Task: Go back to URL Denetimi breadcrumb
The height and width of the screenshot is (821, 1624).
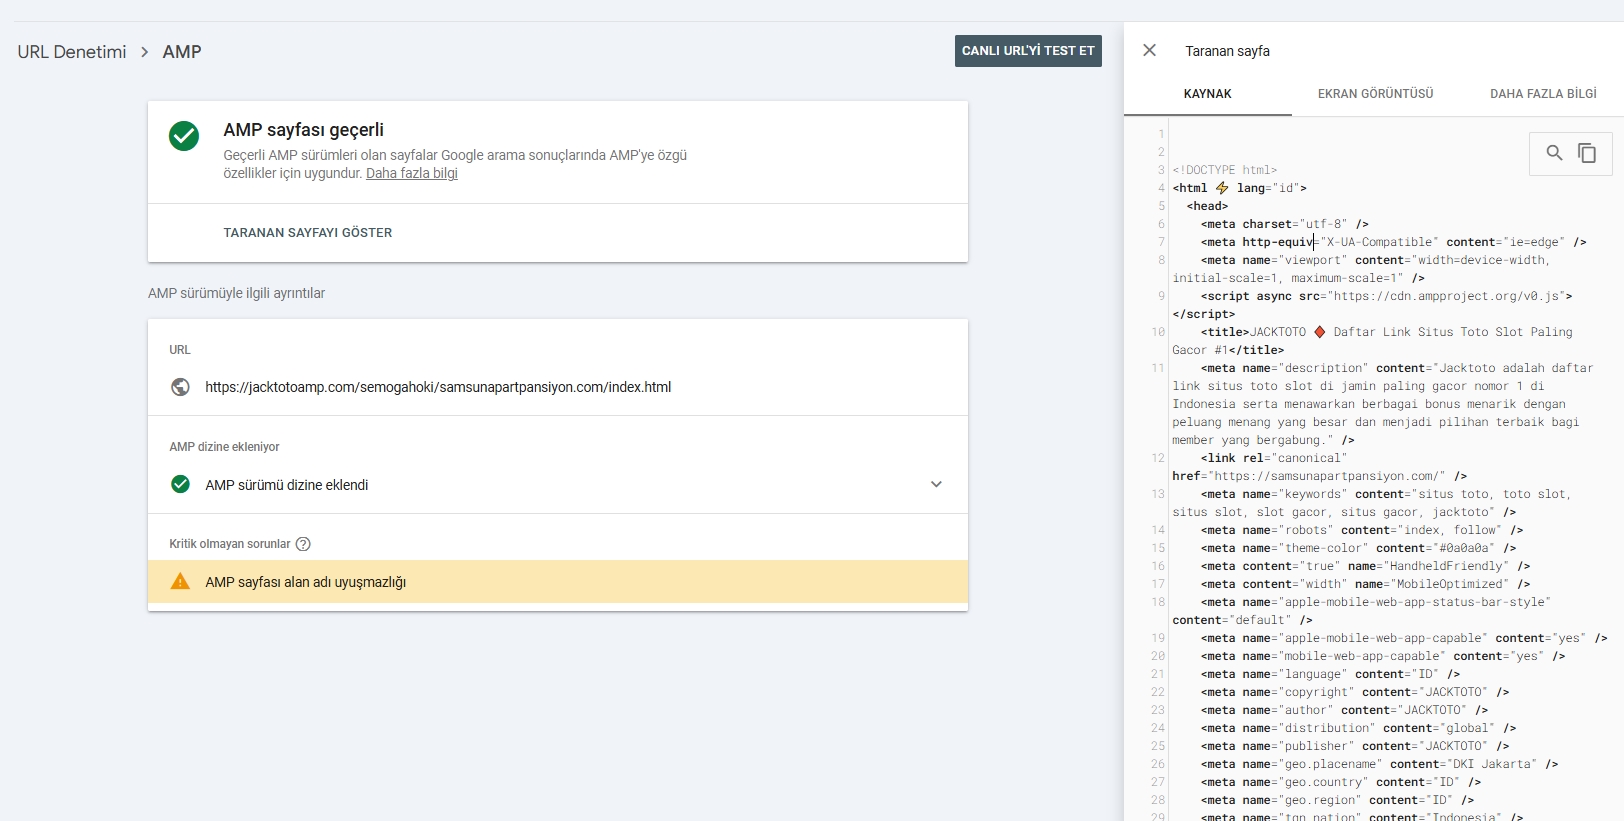Action: (x=72, y=51)
